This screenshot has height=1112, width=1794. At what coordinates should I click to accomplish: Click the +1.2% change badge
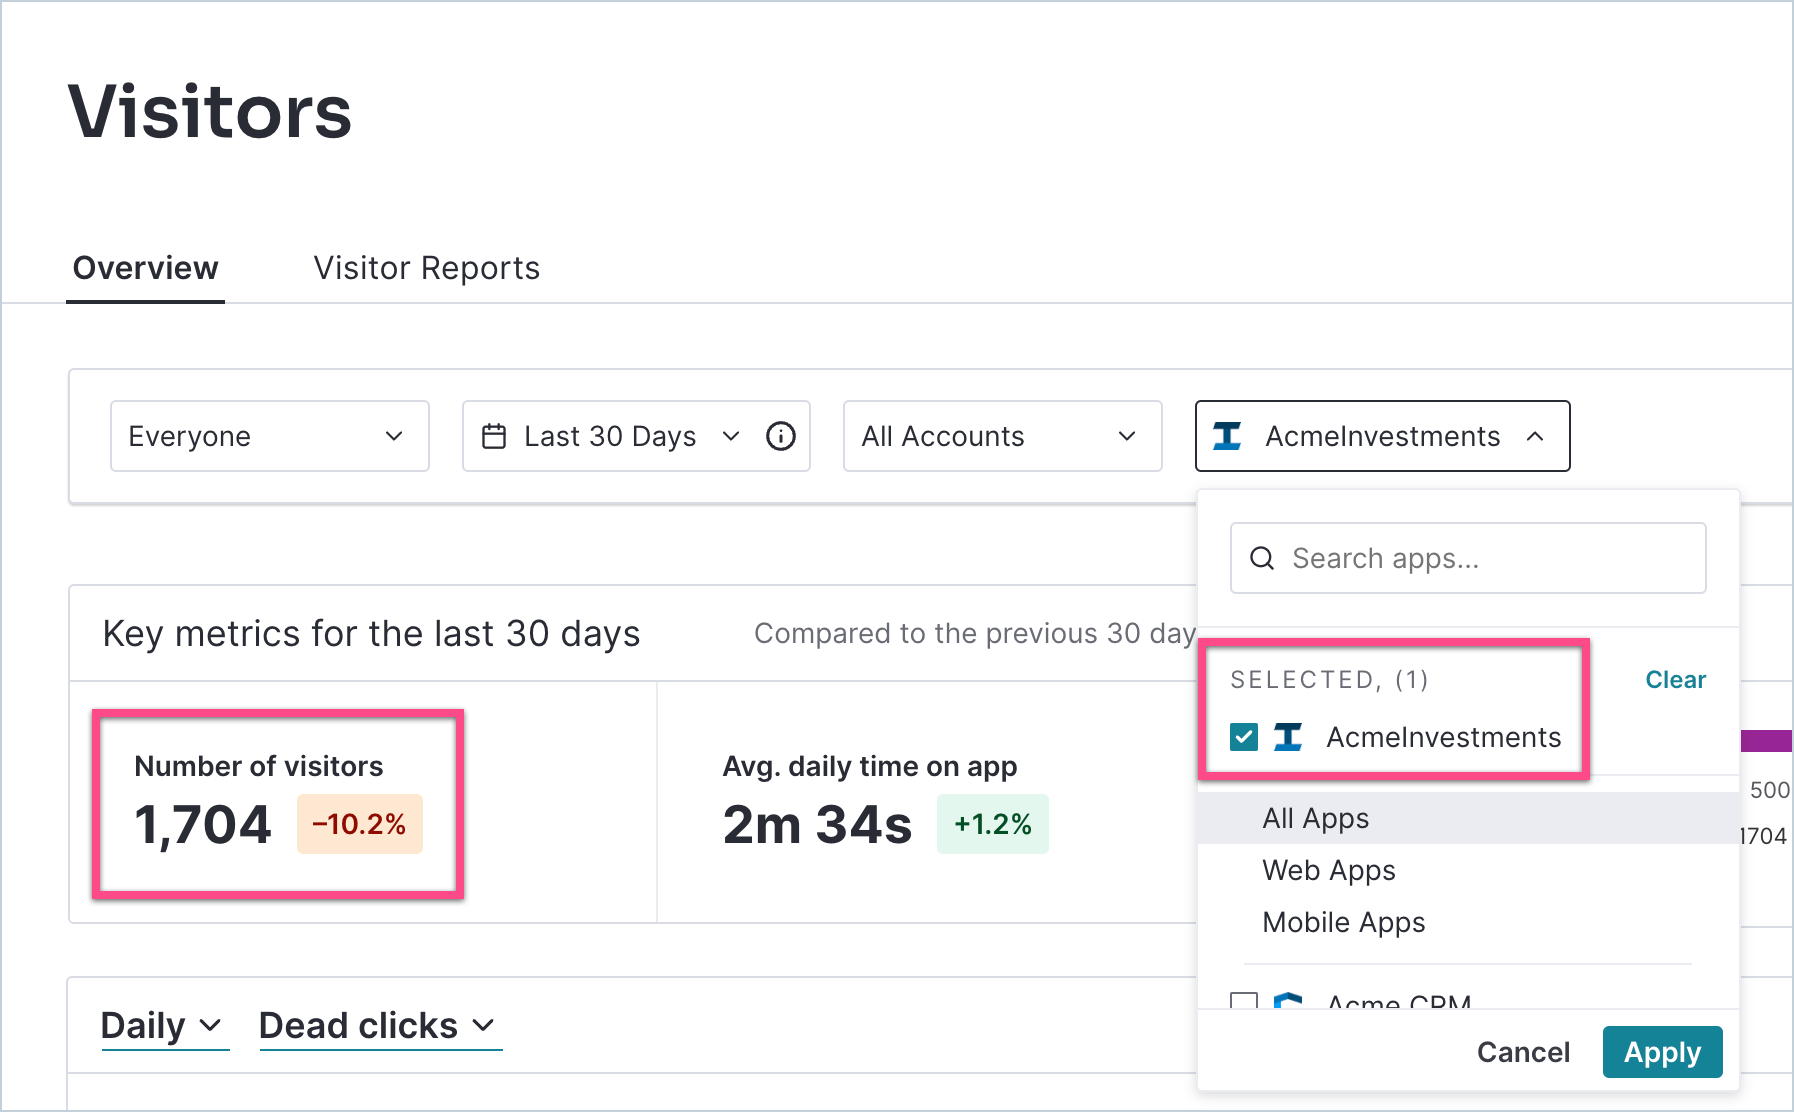pos(993,824)
